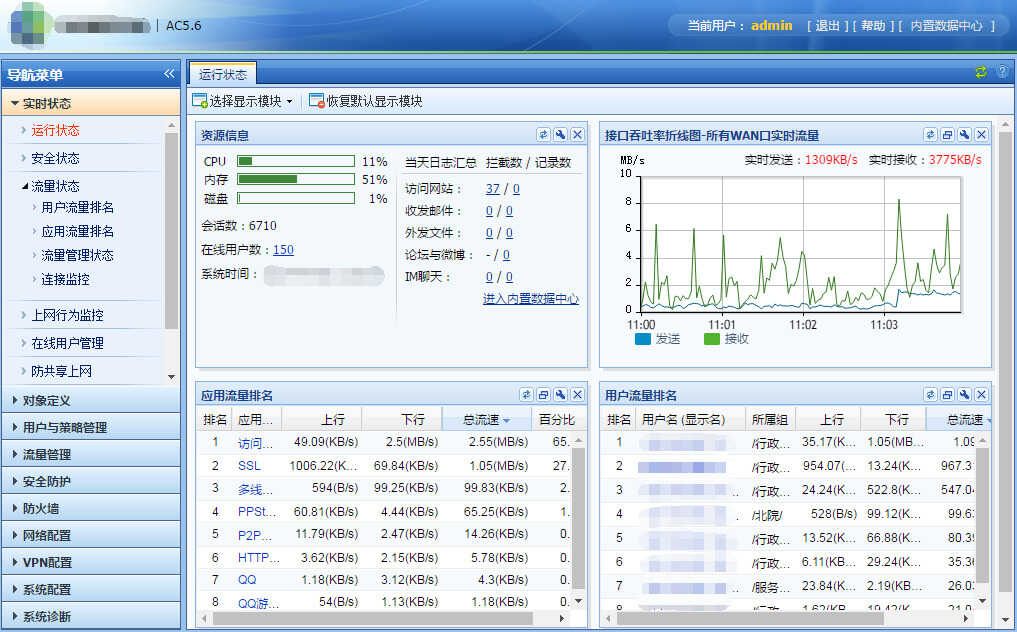
Task: Refresh the 用户流量排名 panel
Action: coord(931,395)
